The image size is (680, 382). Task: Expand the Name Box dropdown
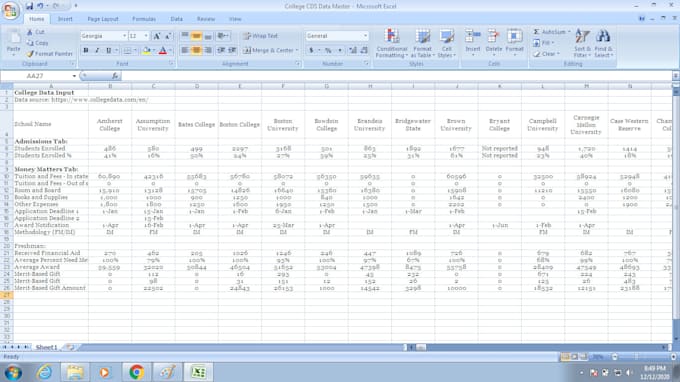click(74, 76)
